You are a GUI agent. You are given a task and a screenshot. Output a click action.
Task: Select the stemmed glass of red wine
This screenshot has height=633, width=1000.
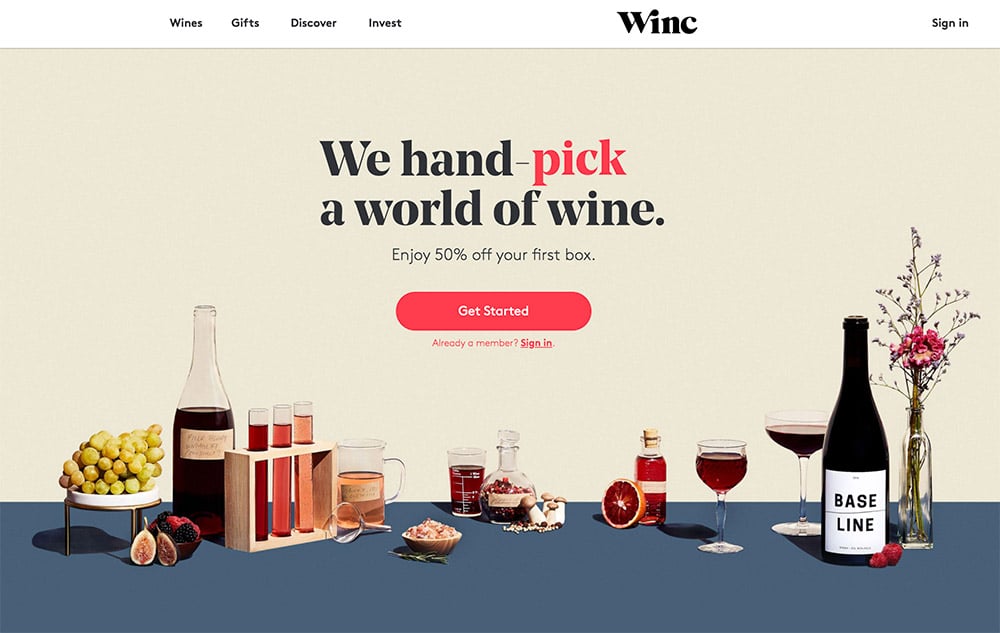[x=721, y=494]
